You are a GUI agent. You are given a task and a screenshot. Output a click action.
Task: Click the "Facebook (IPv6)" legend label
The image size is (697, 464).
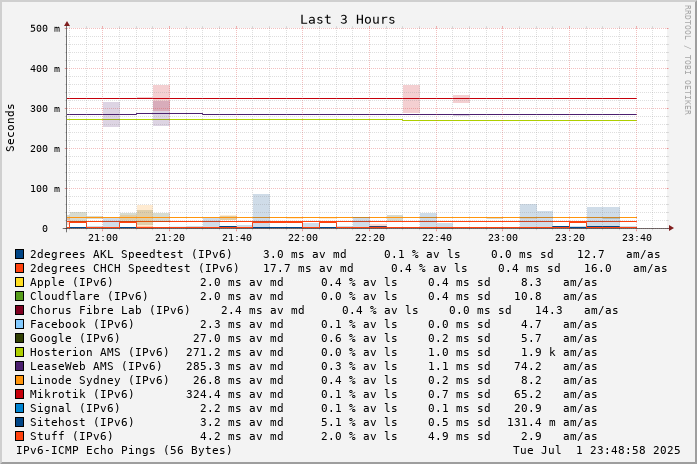pyautogui.click(x=82, y=324)
